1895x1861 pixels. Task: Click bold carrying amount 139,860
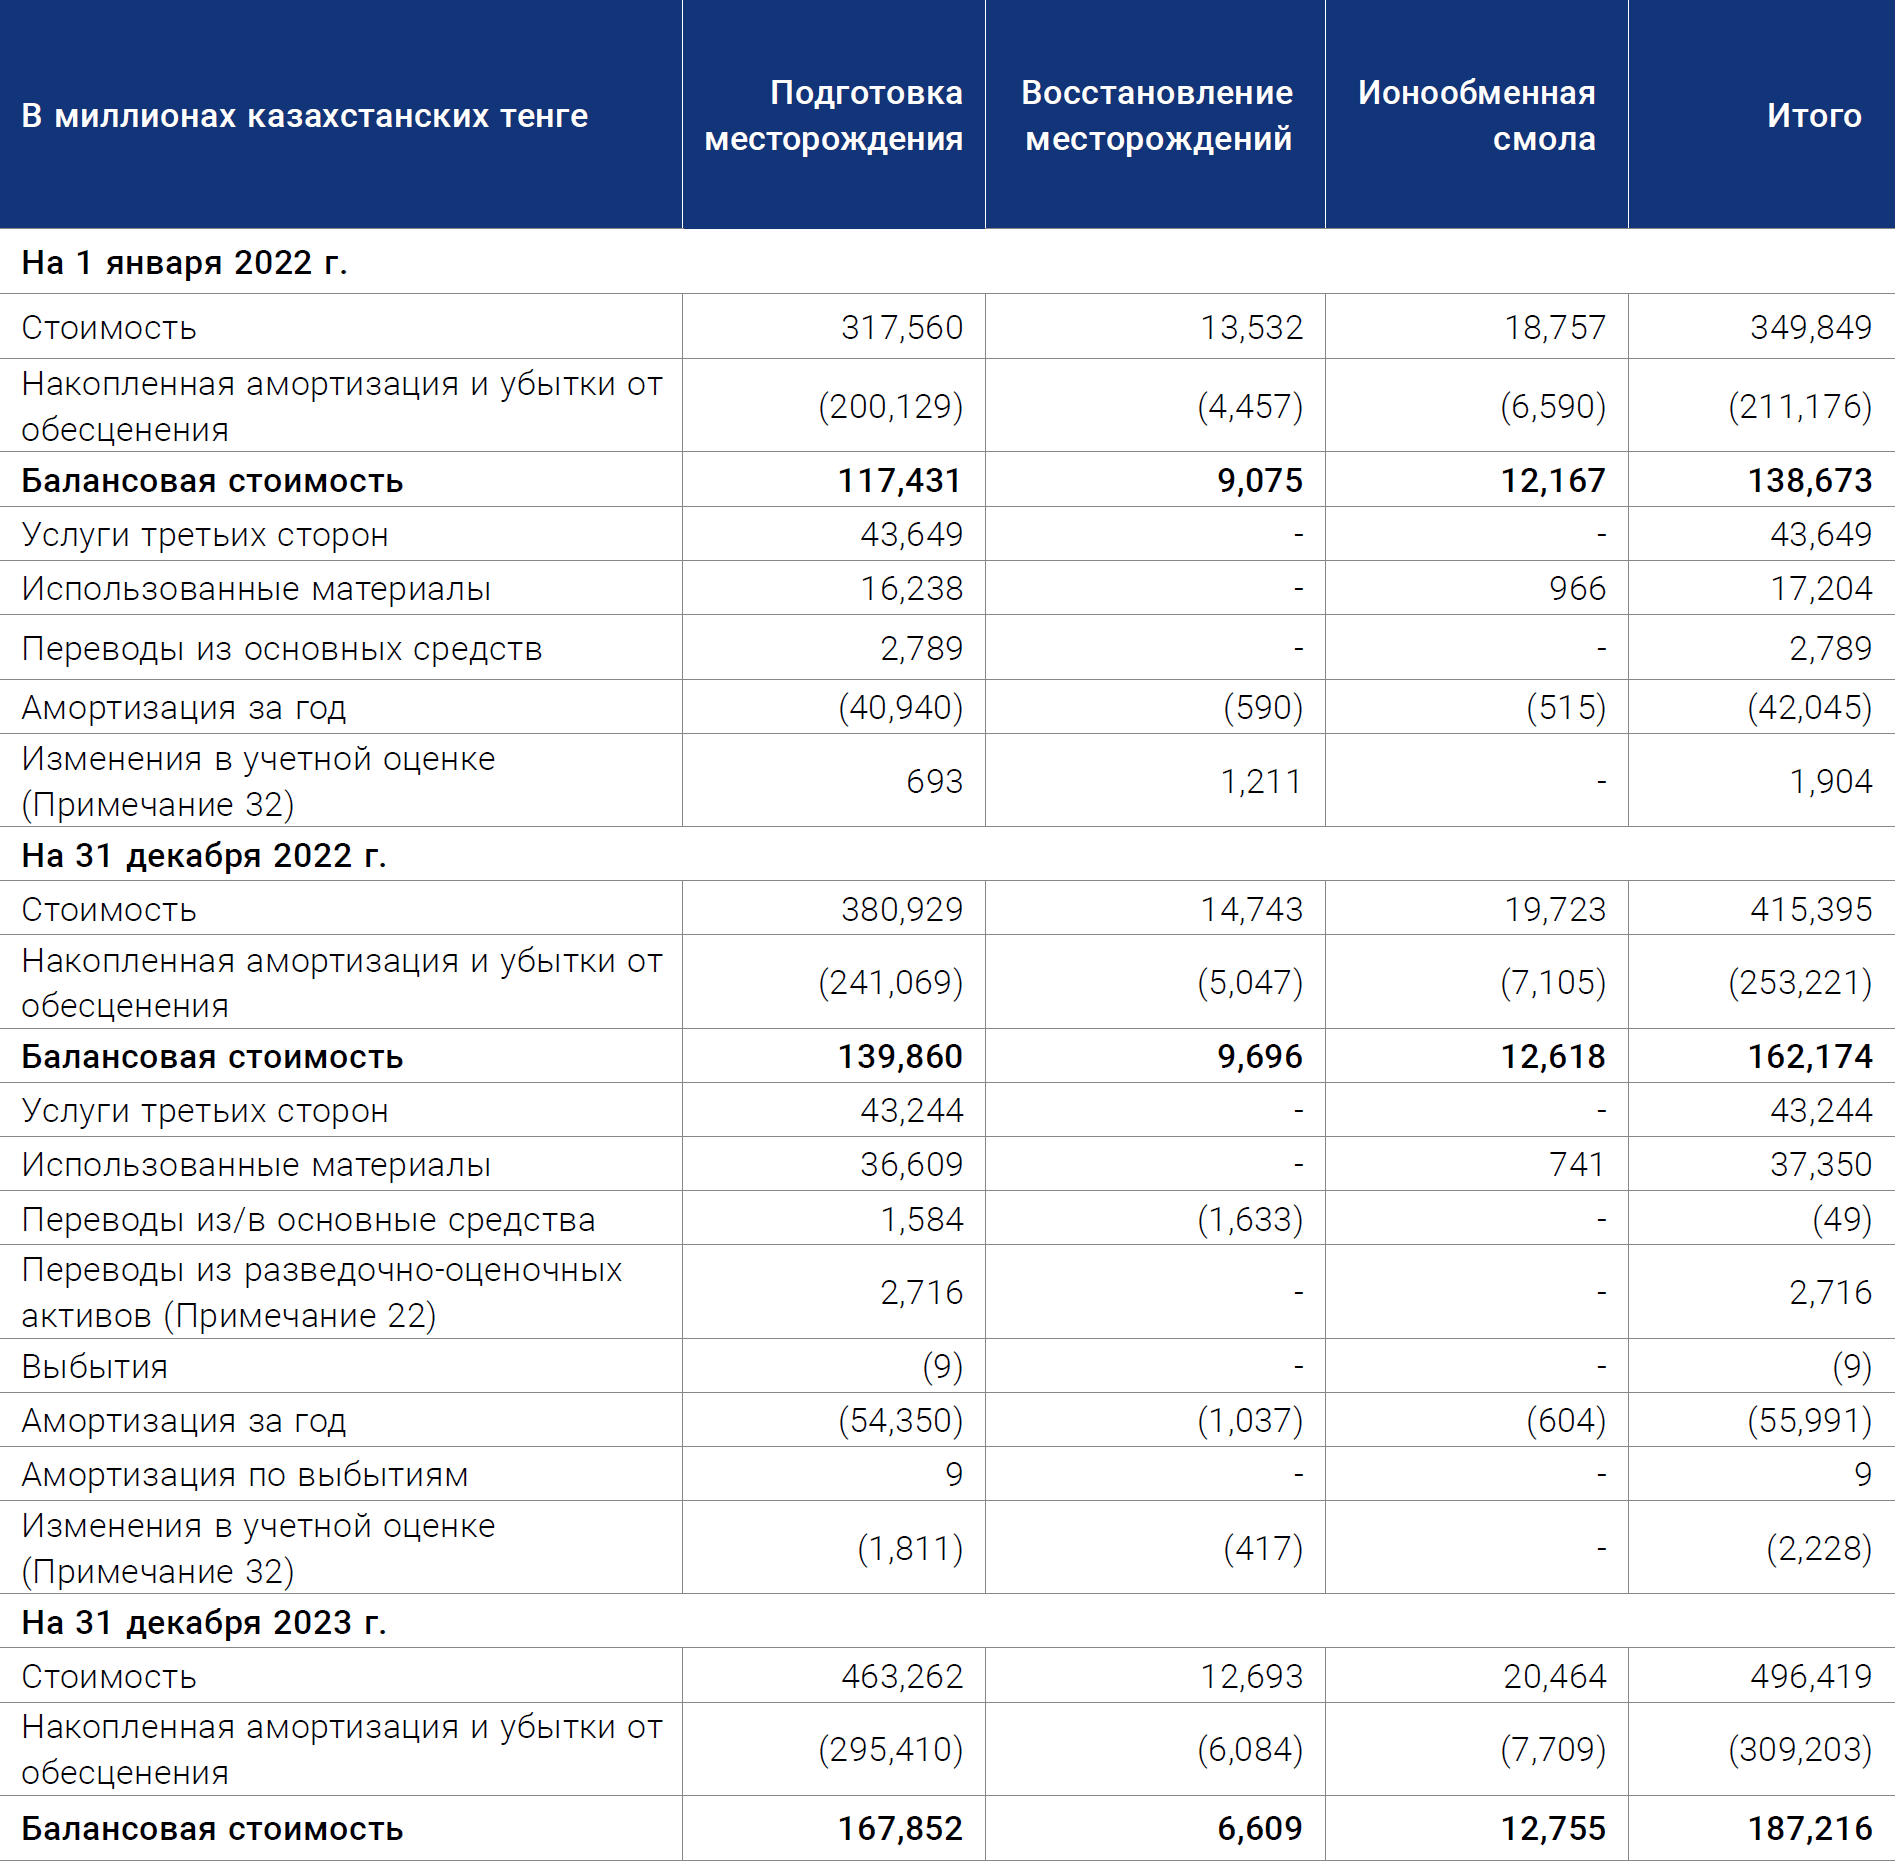tap(900, 1057)
